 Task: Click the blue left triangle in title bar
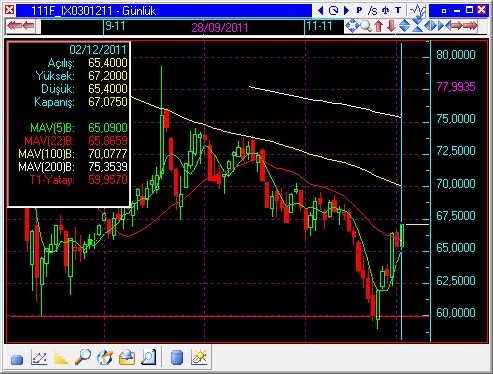[321, 11]
